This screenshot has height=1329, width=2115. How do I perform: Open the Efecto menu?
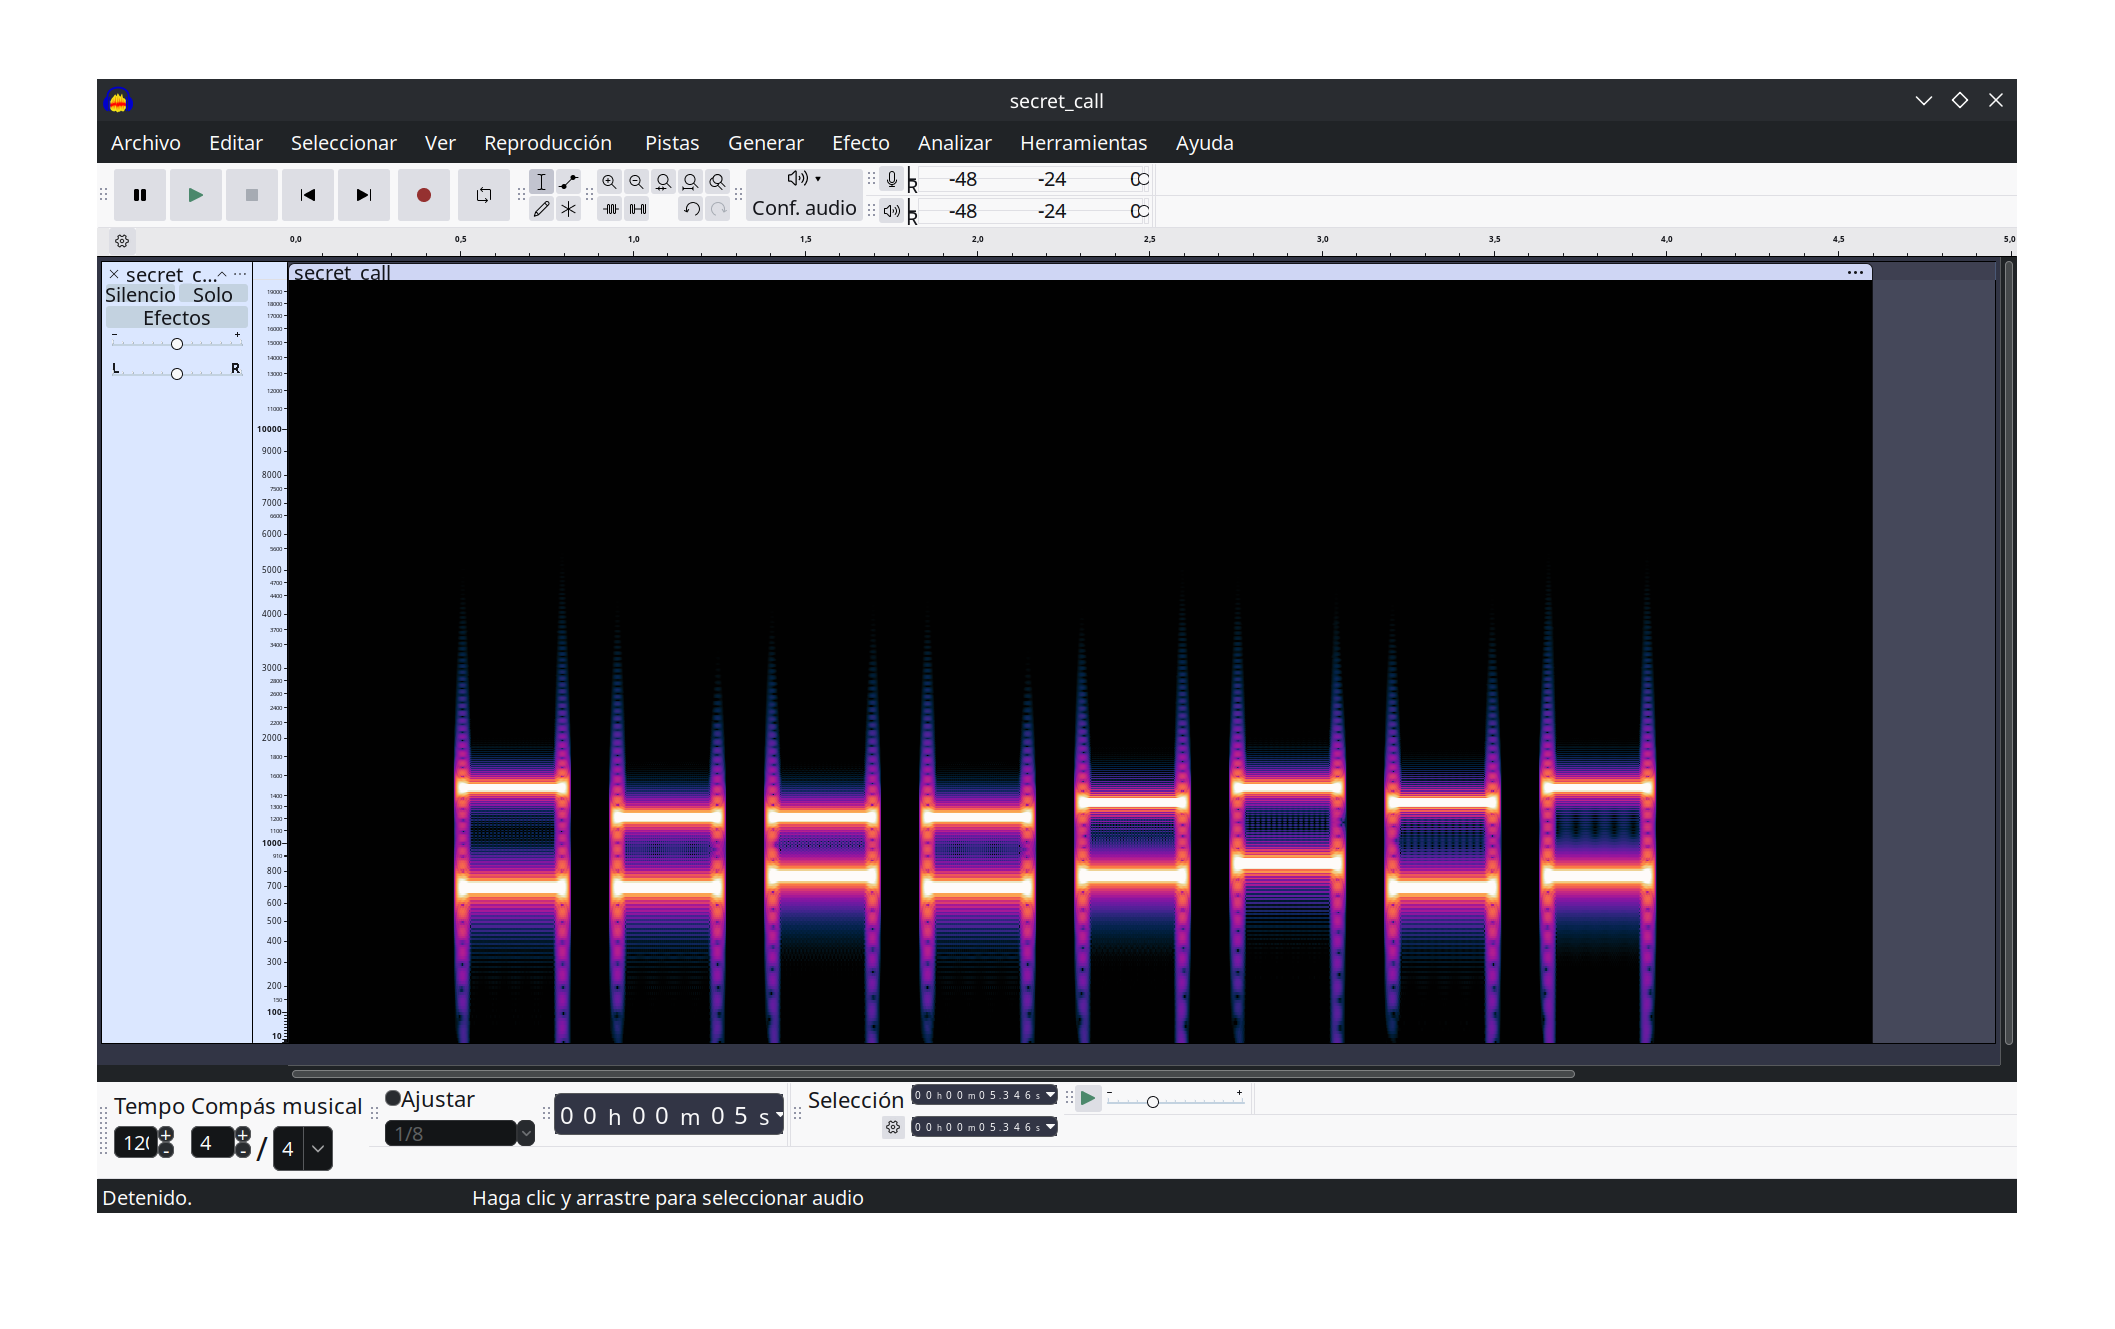(x=860, y=143)
